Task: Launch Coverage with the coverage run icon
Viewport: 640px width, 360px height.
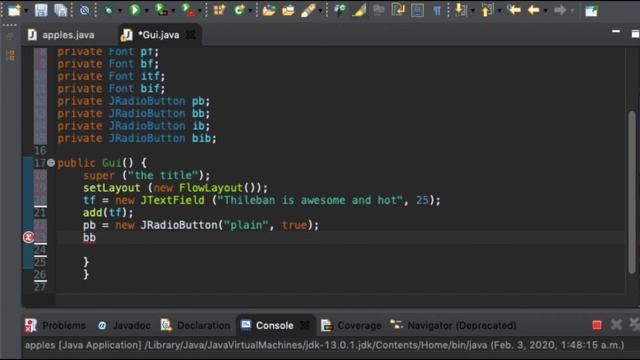Action: pos(161,10)
